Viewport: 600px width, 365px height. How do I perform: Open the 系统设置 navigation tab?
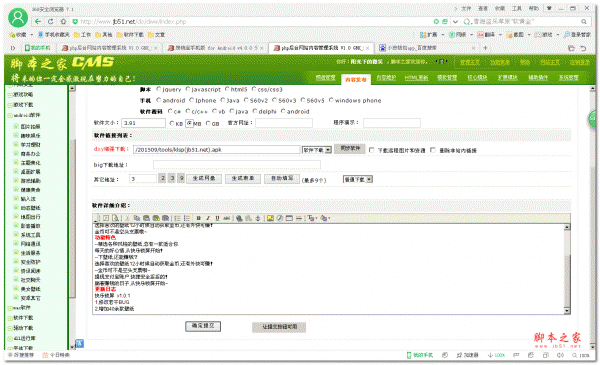tap(569, 78)
